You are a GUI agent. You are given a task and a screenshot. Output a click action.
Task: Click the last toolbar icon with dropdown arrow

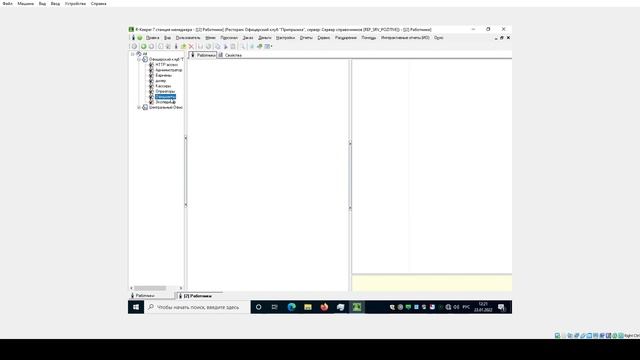pyautogui.click(x=268, y=46)
